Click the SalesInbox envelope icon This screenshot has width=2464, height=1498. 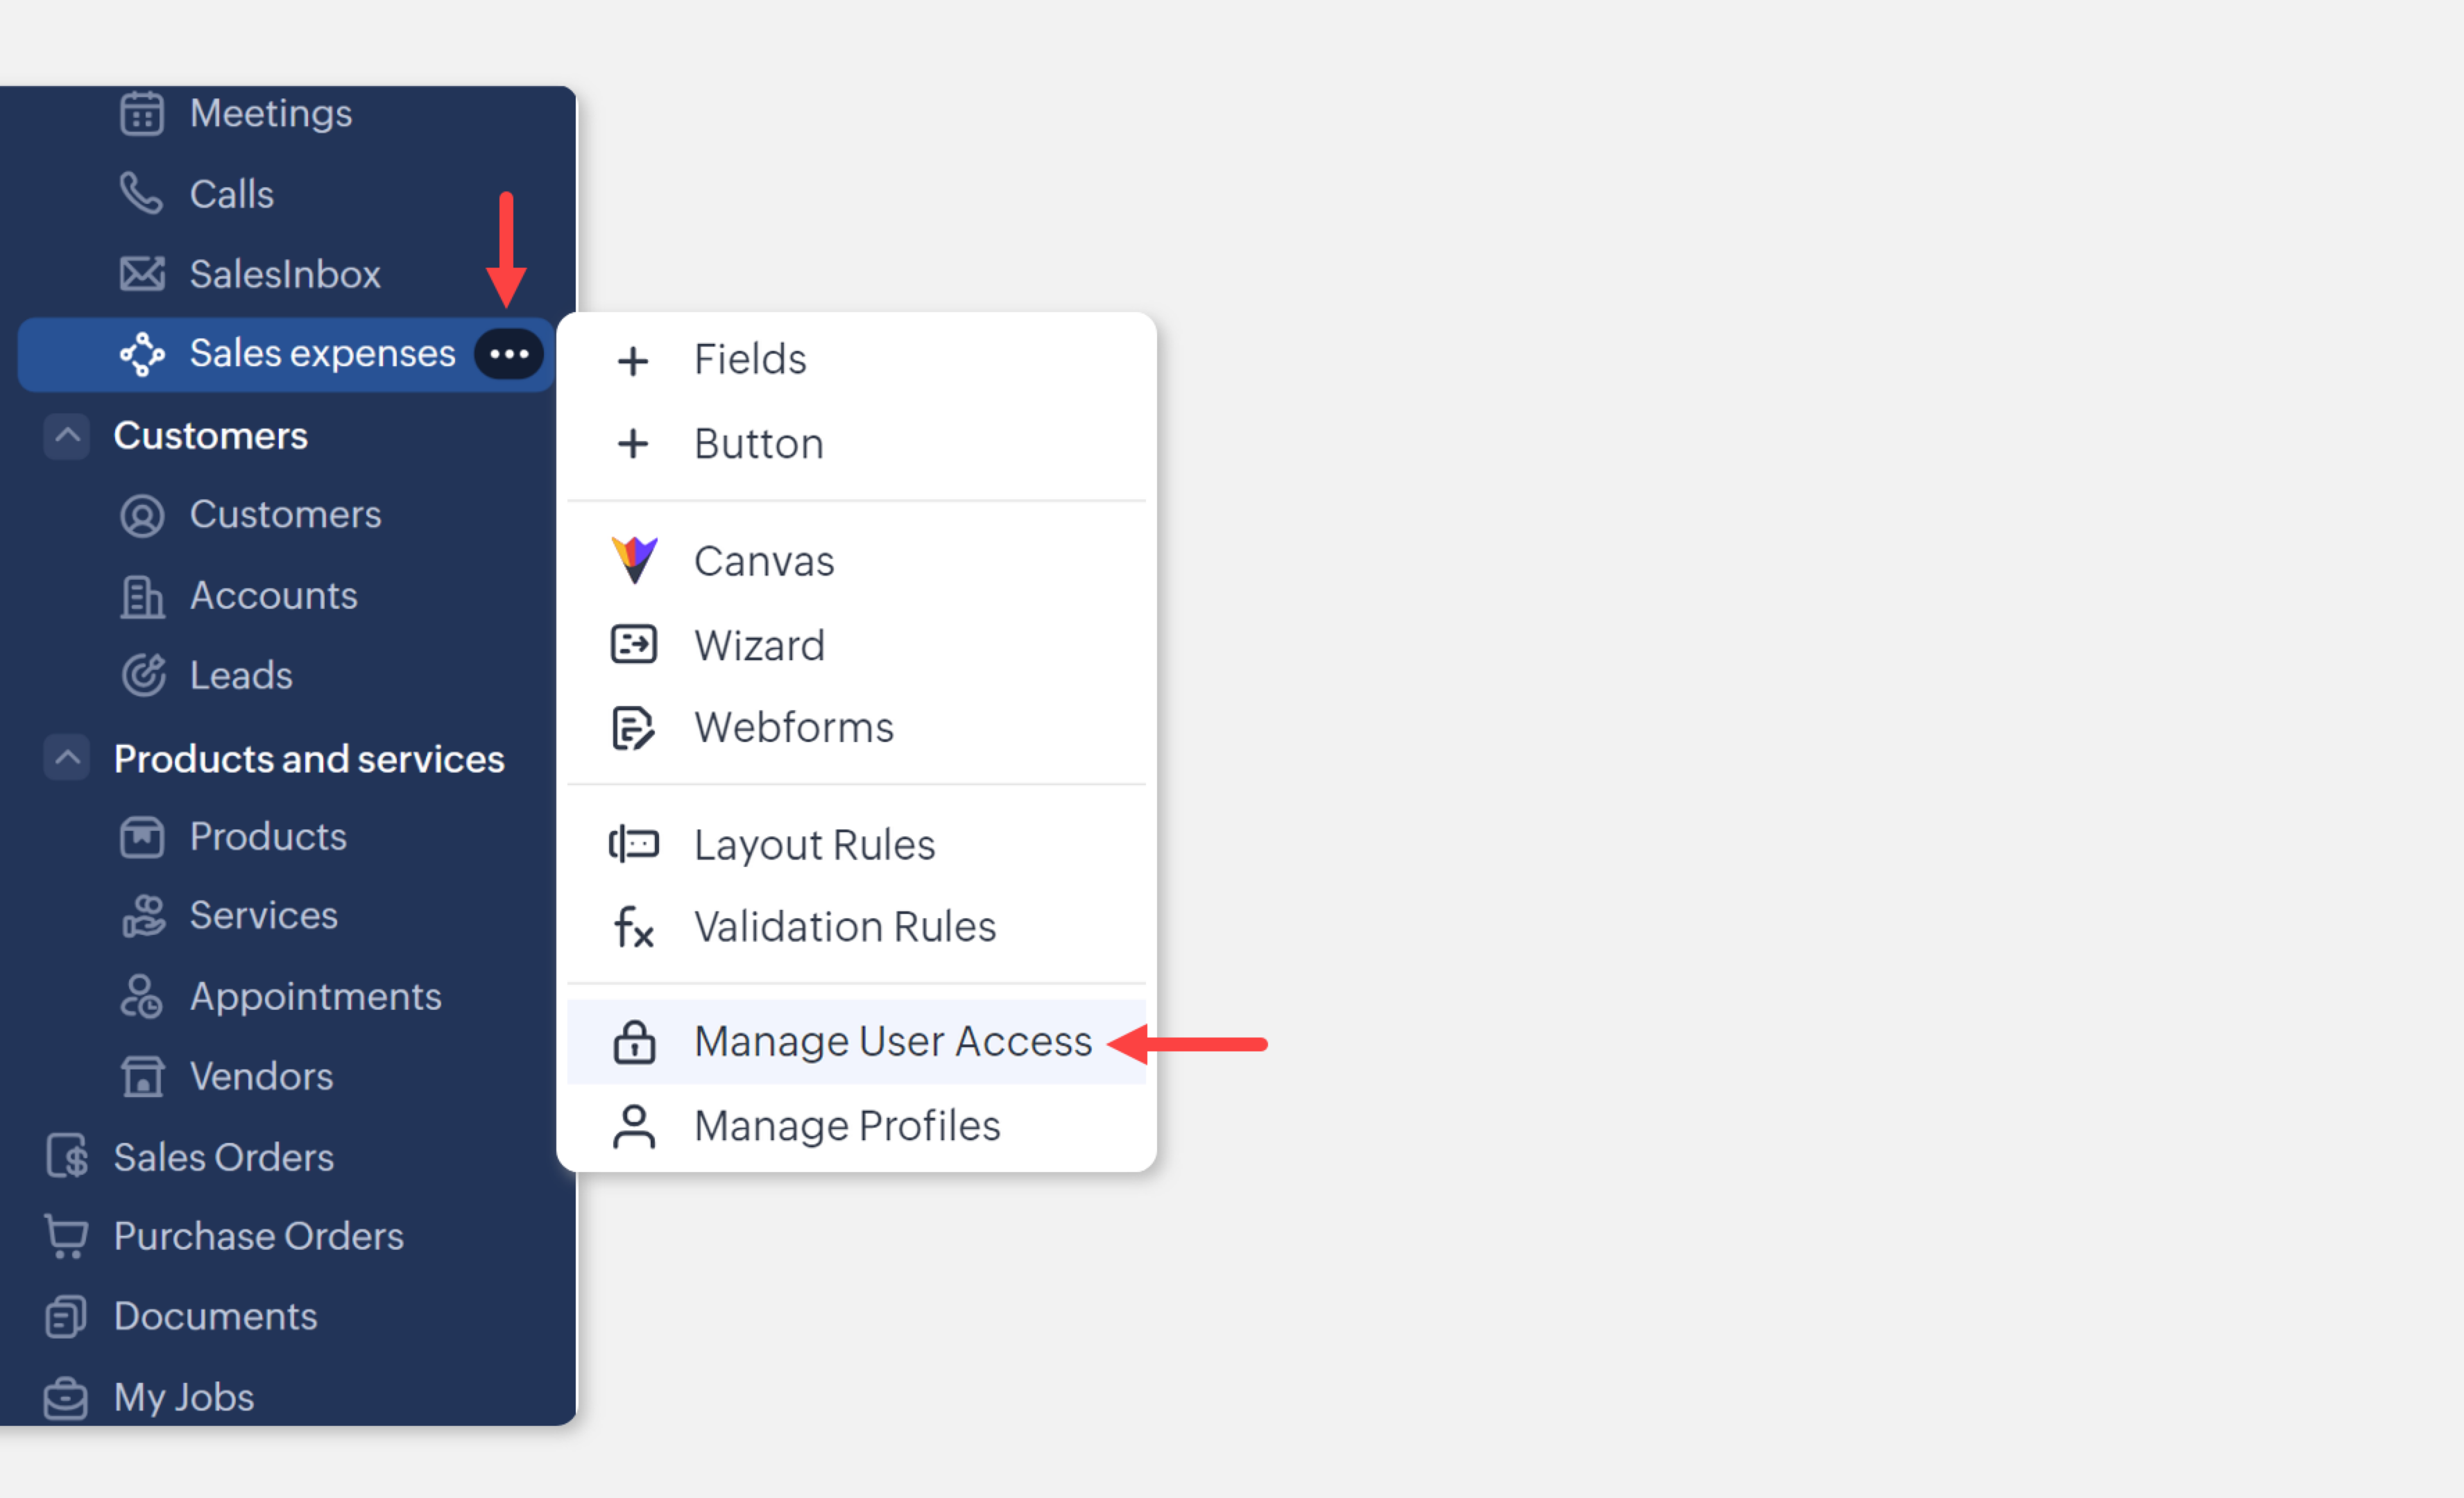click(141, 273)
